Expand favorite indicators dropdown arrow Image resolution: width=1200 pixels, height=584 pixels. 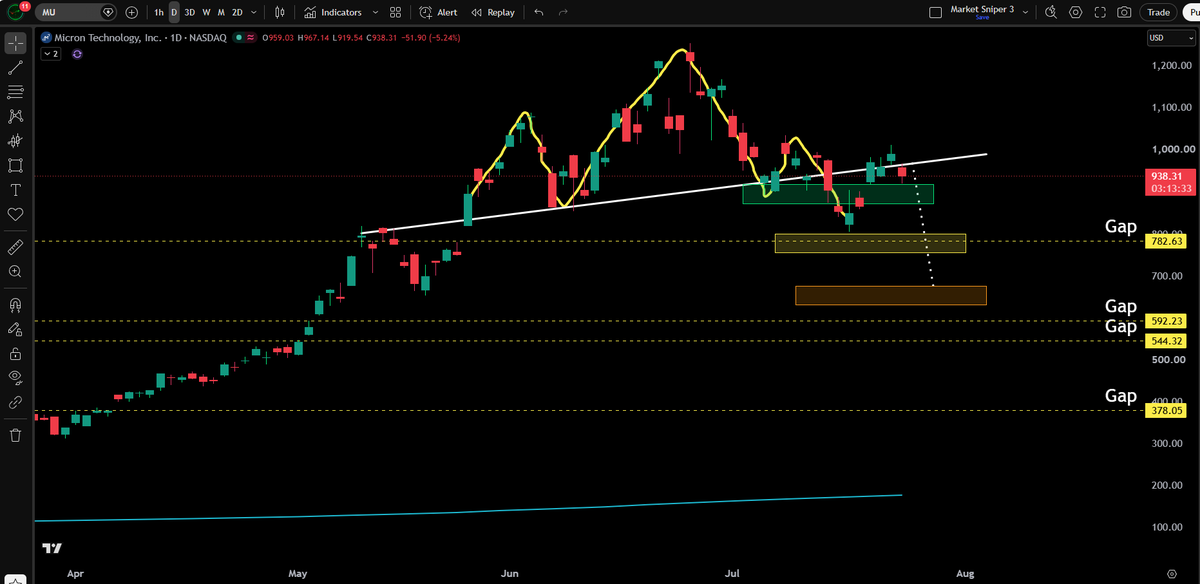pos(375,13)
